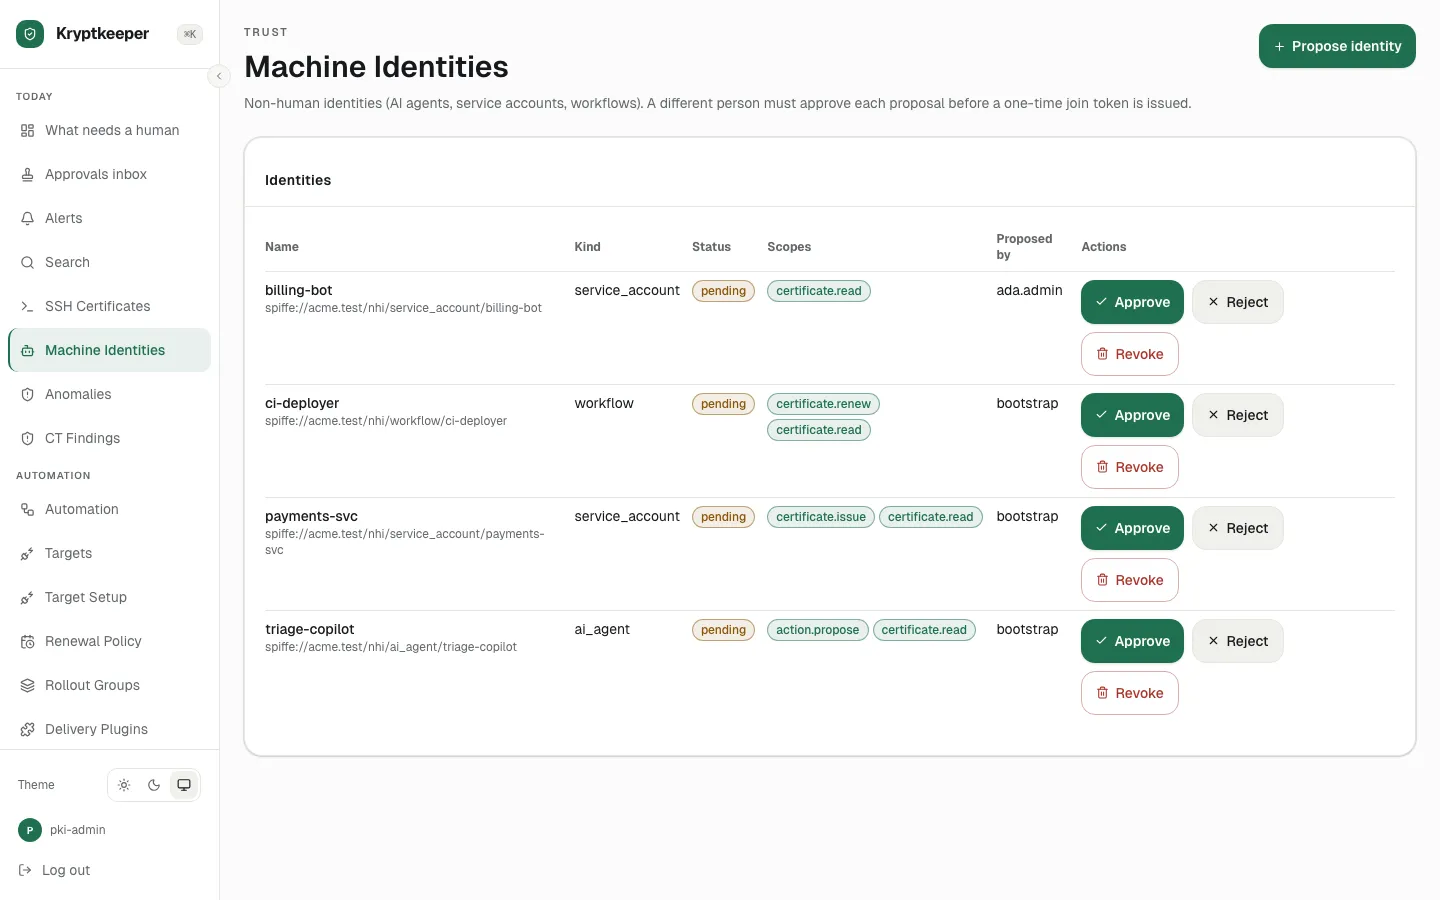Open Renewal Policy settings

(110, 641)
